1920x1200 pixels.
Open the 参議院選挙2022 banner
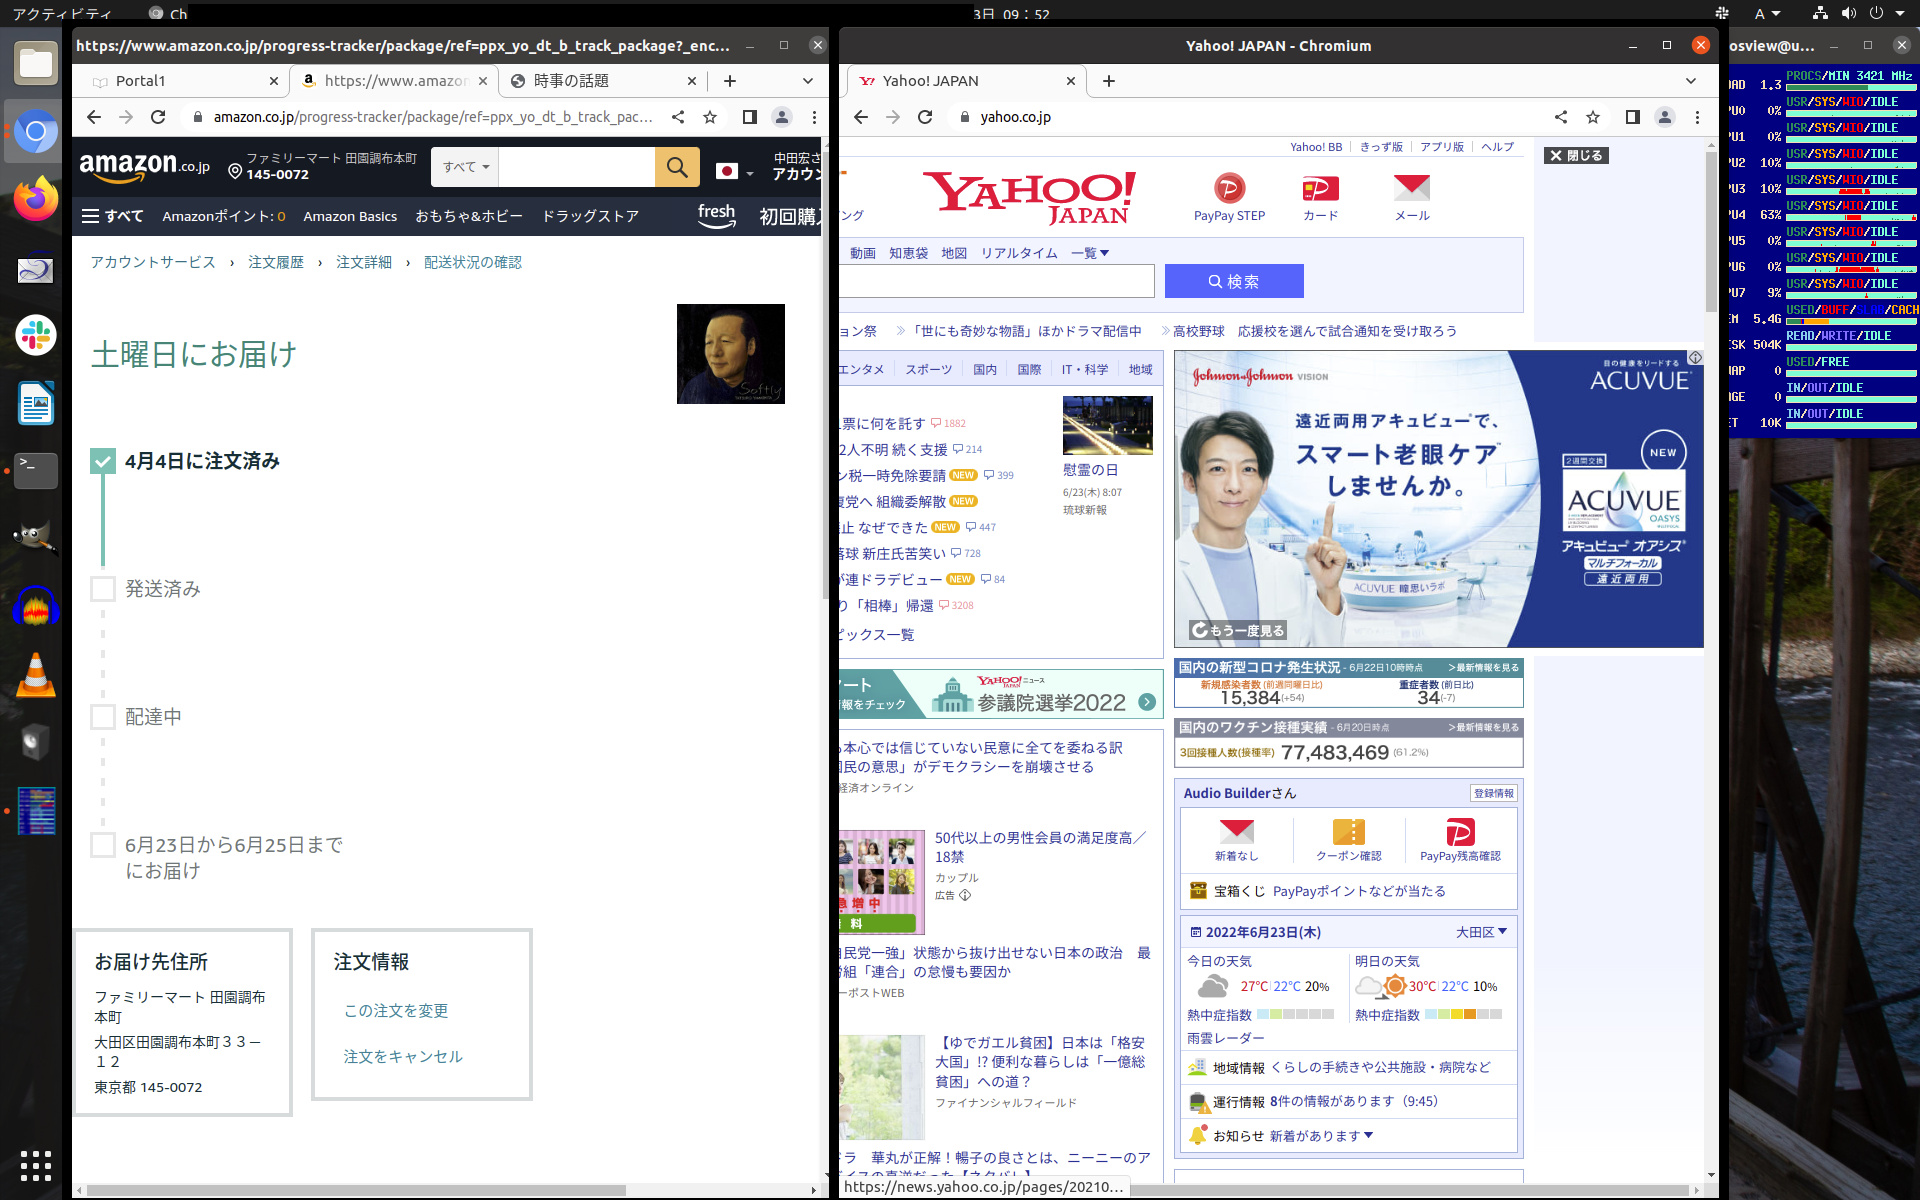coord(1002,694)
